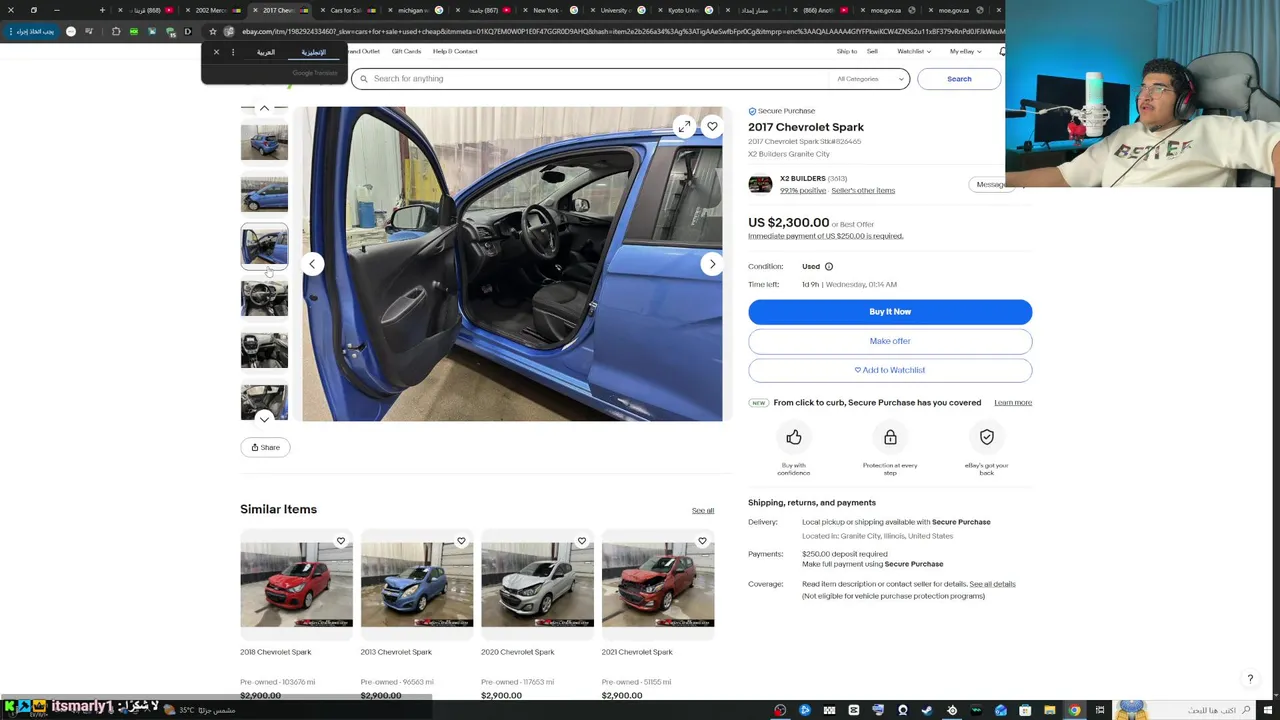Click the X2 Builders seller logo
Screen dimensions: 1280x720
click(760, 184)
